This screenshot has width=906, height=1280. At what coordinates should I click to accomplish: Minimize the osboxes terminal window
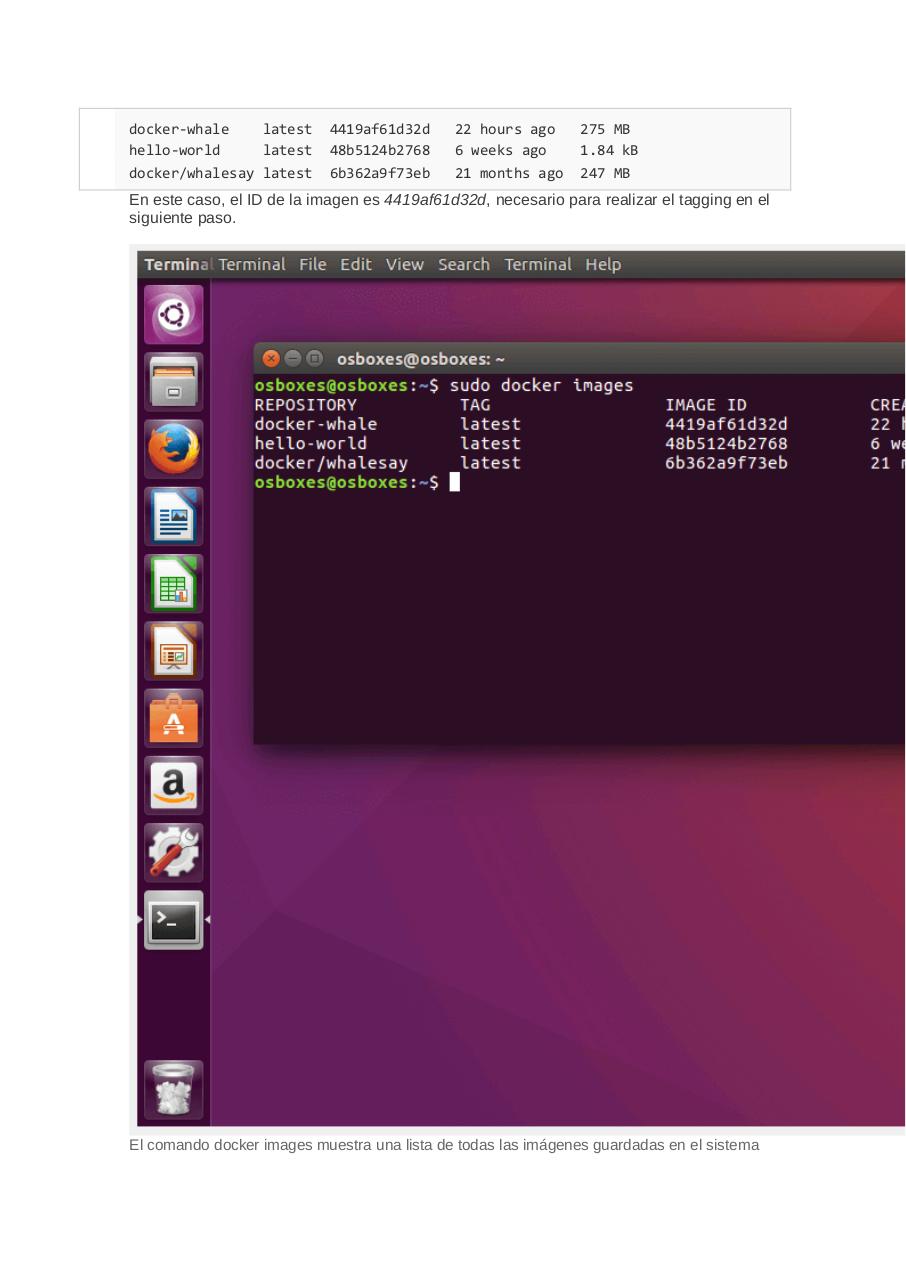tap(292, 358)
